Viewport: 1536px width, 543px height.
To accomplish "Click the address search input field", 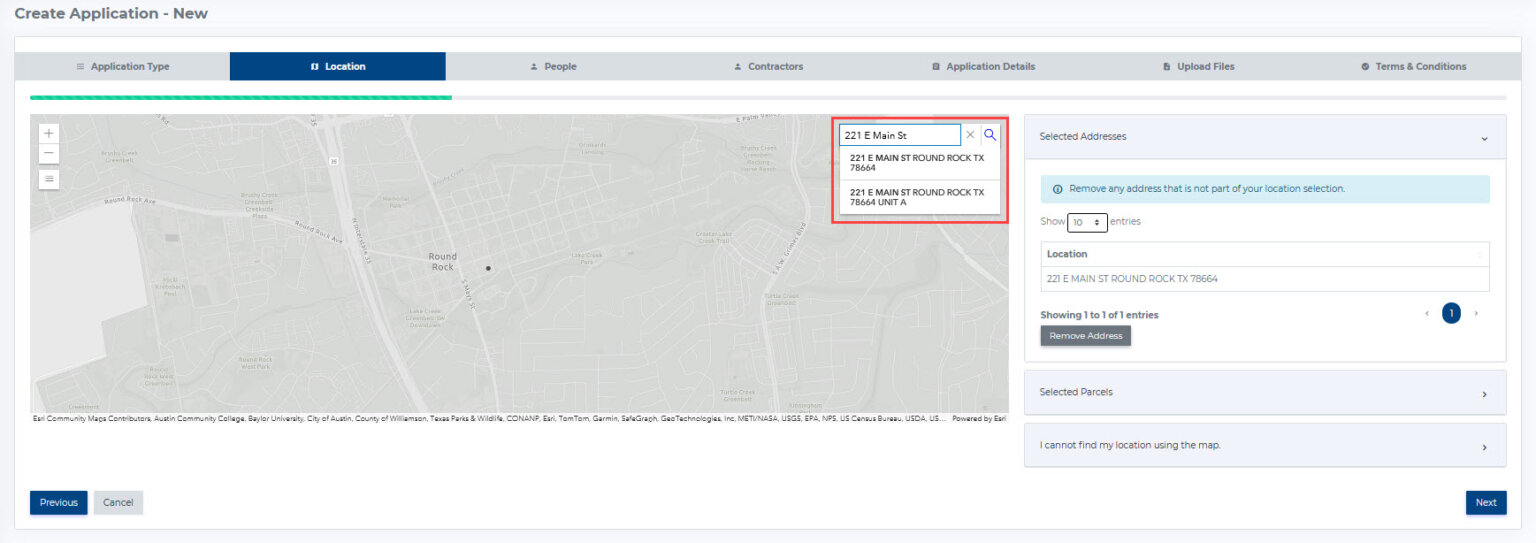I will pyautogui.click(x=899, y=135).
